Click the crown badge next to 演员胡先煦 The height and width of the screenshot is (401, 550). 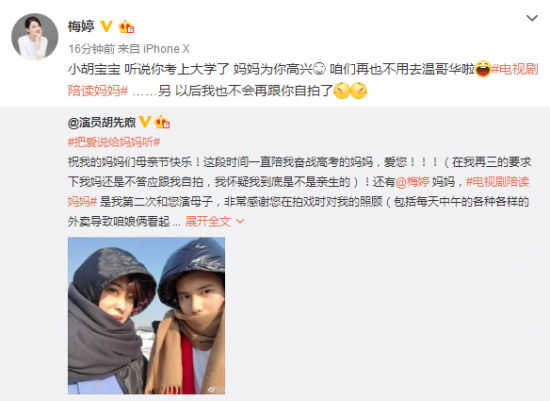pos(162,122)
